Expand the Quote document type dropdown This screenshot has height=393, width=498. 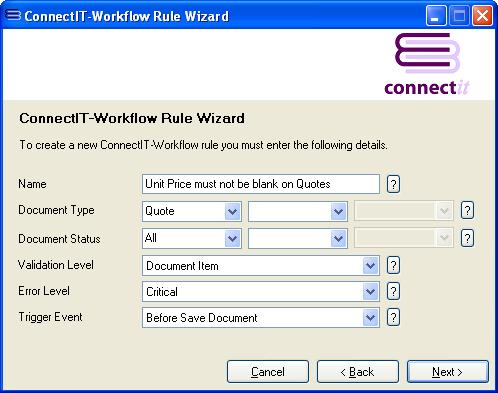(232, 211)
